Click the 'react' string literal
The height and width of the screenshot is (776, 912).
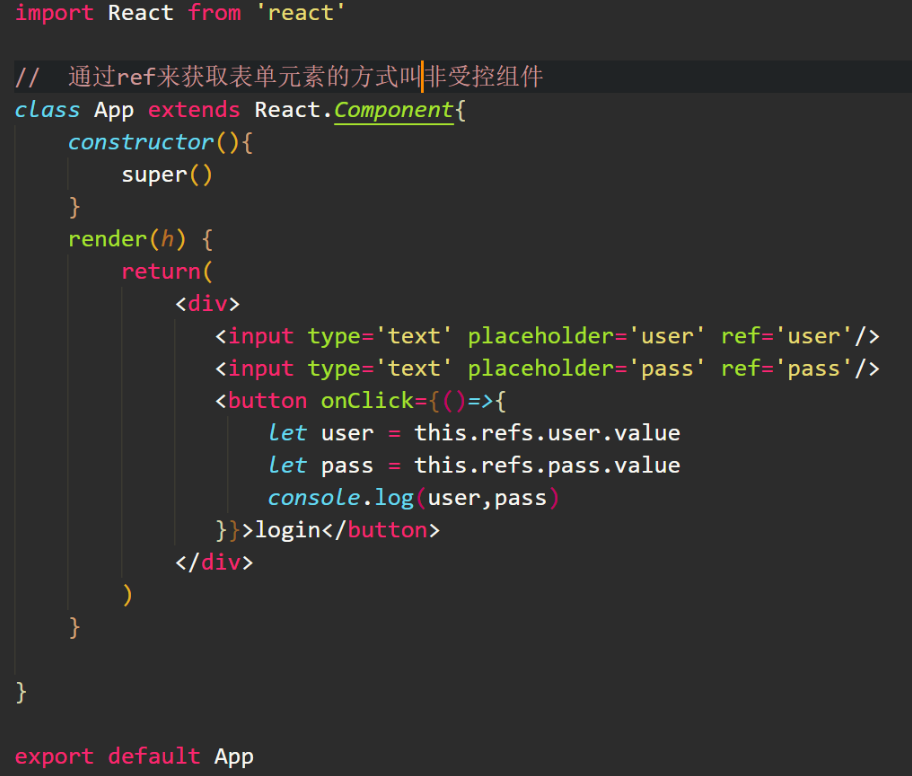coord(301,13)
